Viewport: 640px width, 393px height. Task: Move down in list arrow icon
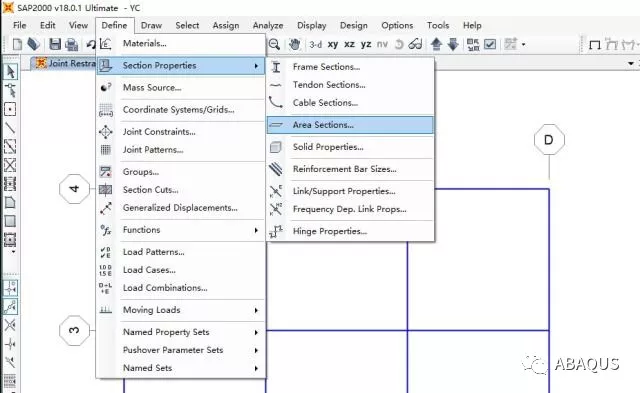tap(453, 44)
